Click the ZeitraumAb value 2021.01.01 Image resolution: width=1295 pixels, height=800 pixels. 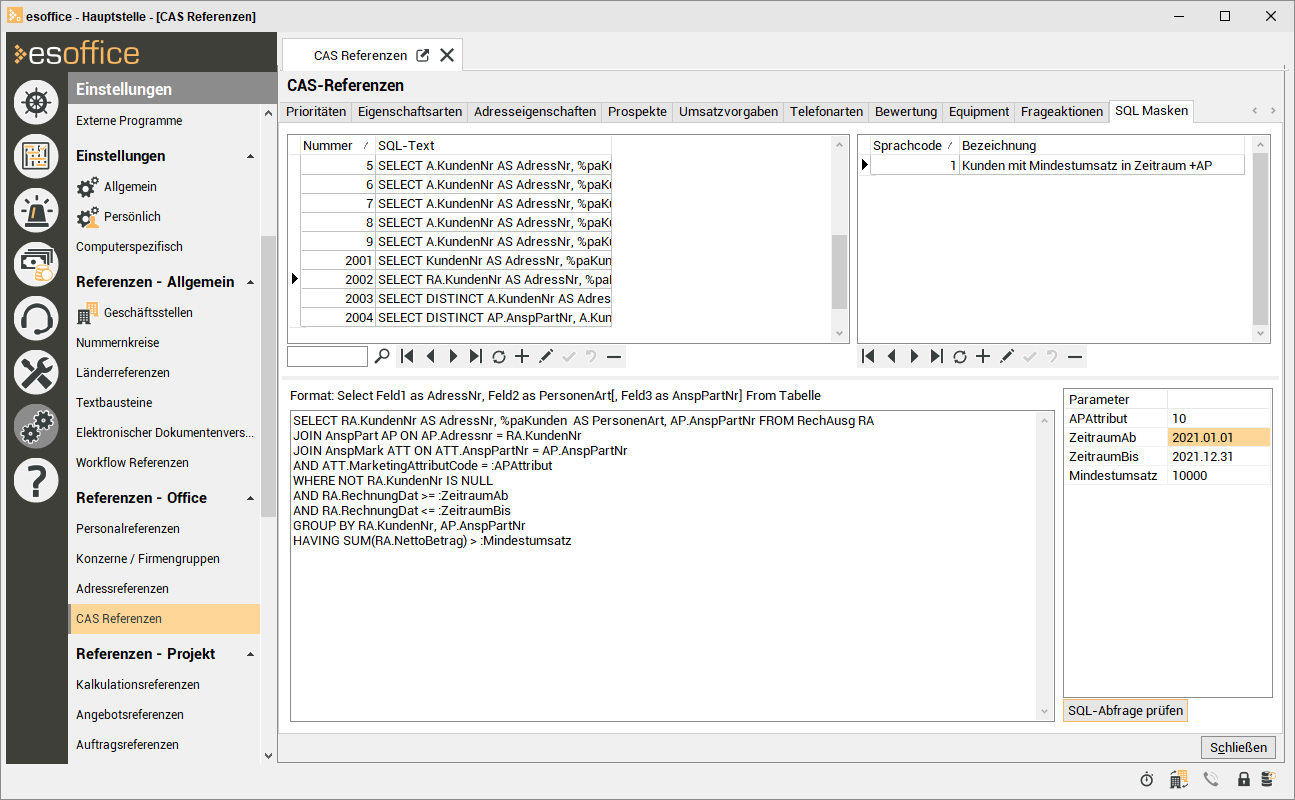tap(1218, 437)
